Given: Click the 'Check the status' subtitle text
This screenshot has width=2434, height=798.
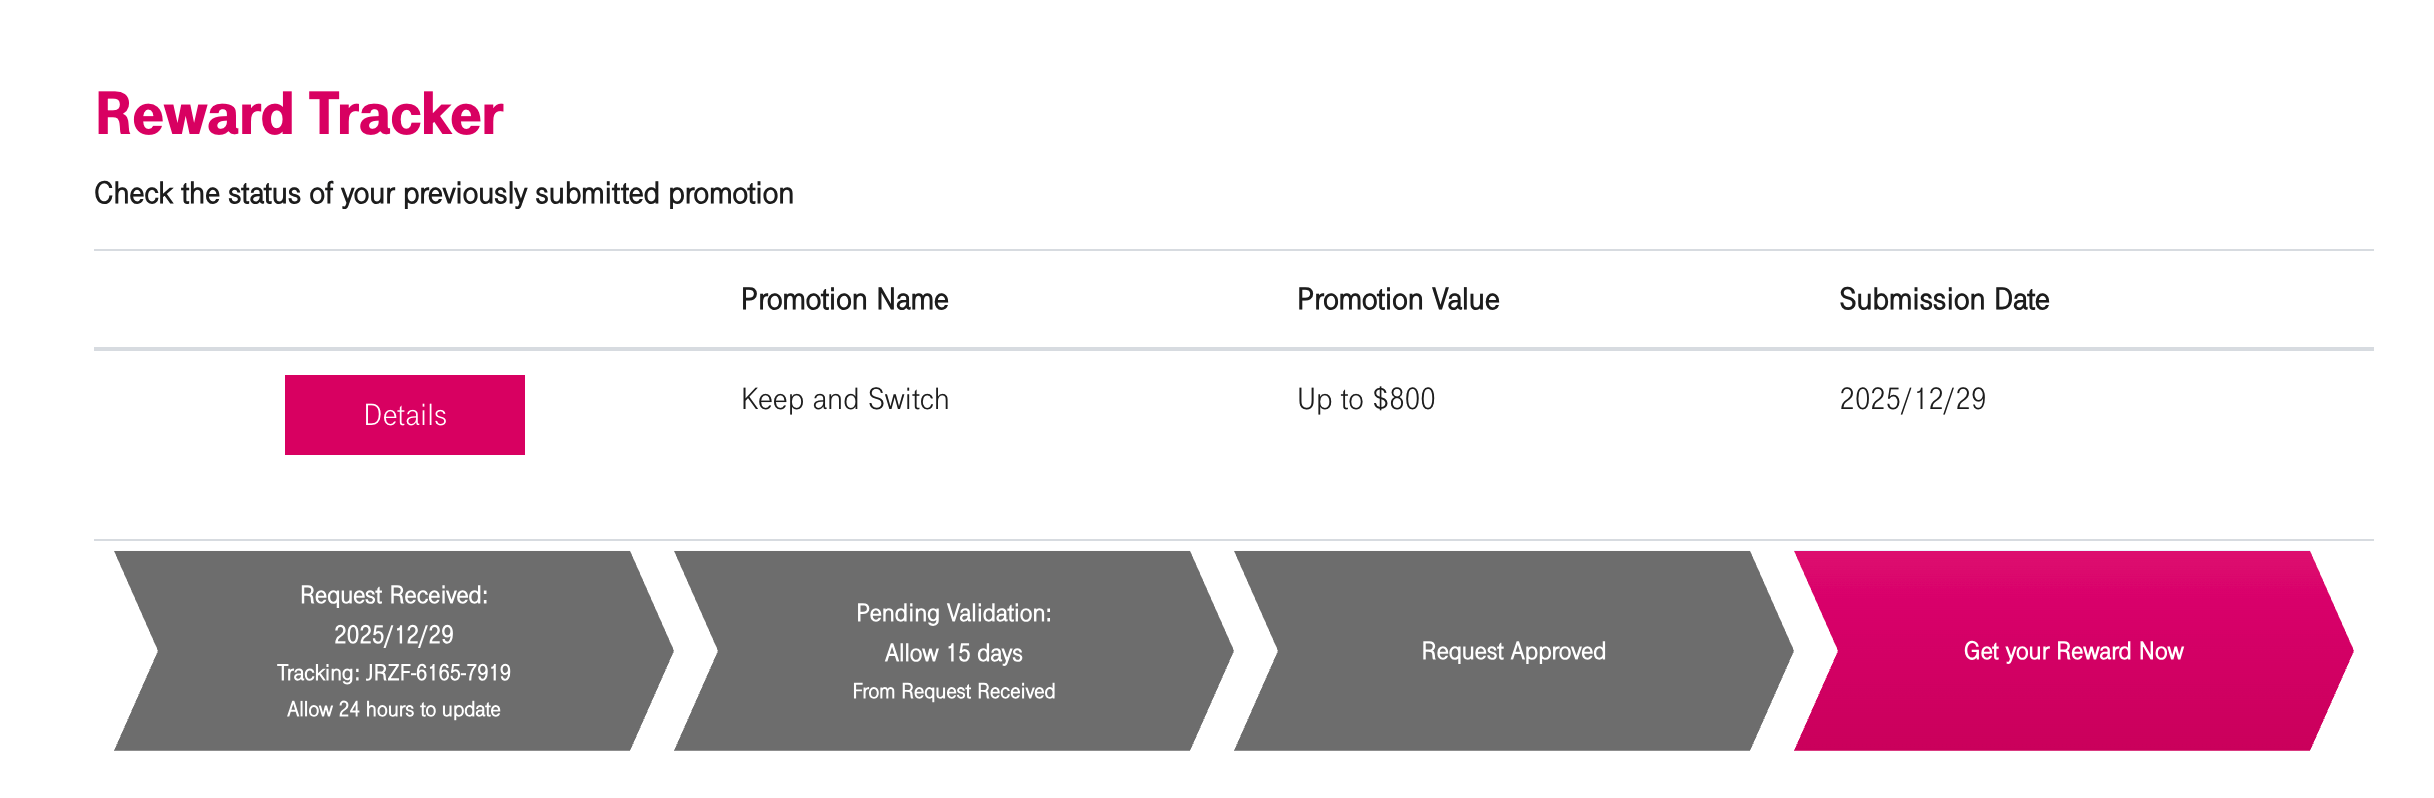Looking at the screenshot, I should (443, 193).
